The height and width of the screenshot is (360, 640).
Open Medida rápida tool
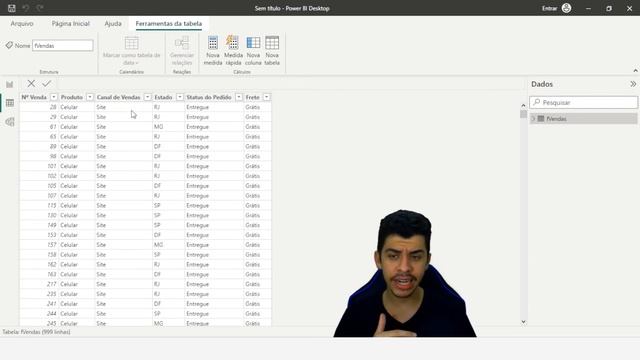point(233,51)
